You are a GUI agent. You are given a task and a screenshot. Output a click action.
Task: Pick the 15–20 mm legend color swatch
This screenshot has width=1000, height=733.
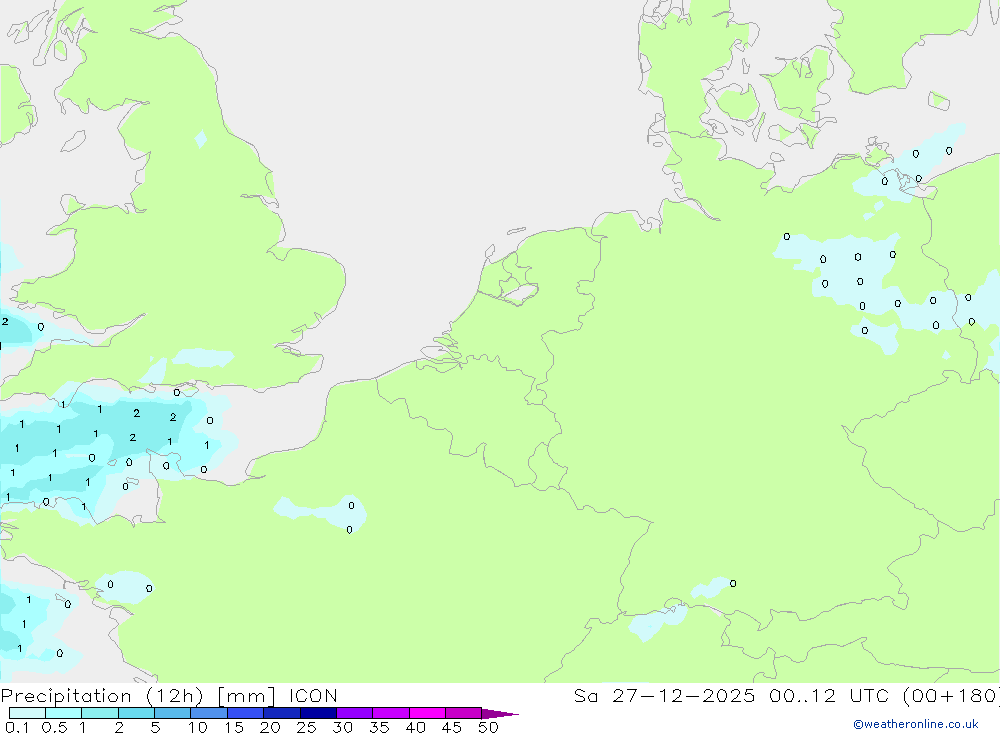tap(246, 713)
